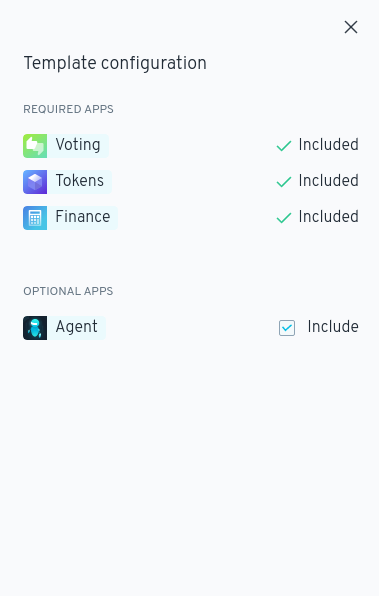
Task: Click the Tokens cube icon
Action: (x=35, y=182)
